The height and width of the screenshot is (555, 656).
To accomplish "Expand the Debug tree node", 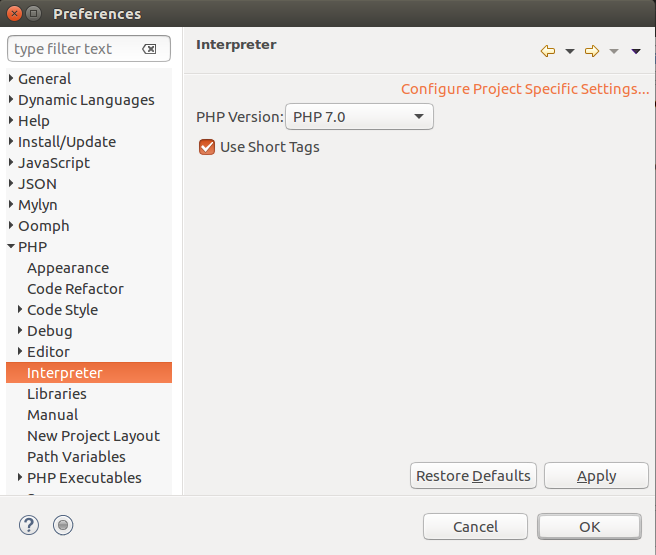I will 20,330.
